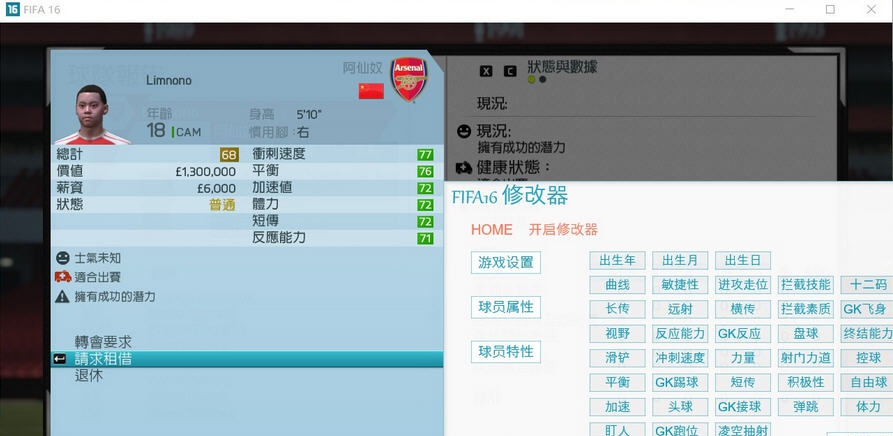Click the 冲刺速度 attribute button
The height and width of the screenshot is (436, 893).
click(x=680, y=358)
